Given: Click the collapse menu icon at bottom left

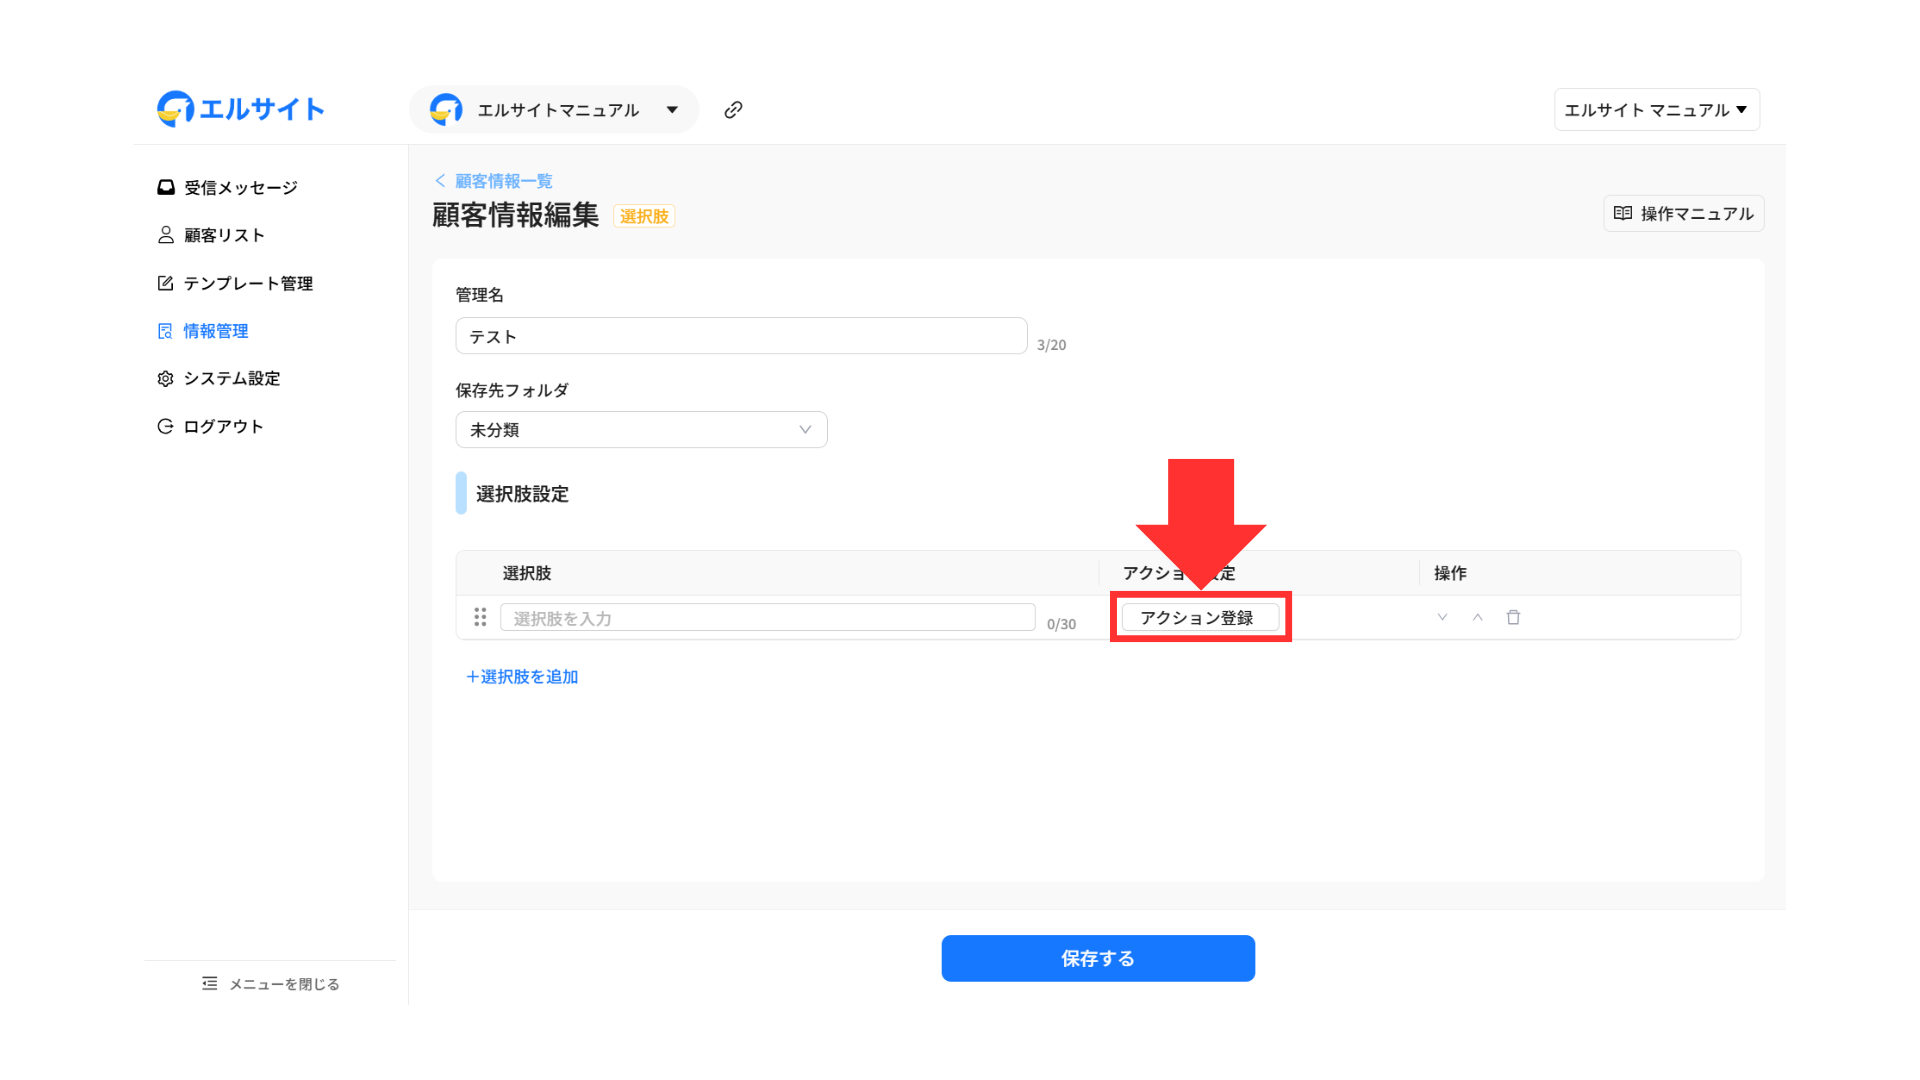Looking at the screenshot, I should 209,984.
